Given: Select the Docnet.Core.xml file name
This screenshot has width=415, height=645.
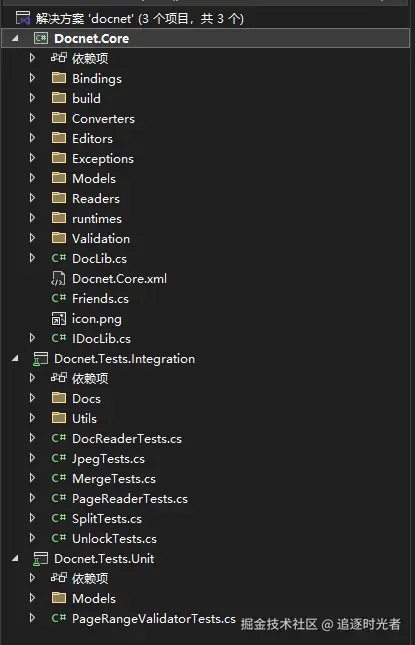Looking at the screenshot, I should [119, 278].
